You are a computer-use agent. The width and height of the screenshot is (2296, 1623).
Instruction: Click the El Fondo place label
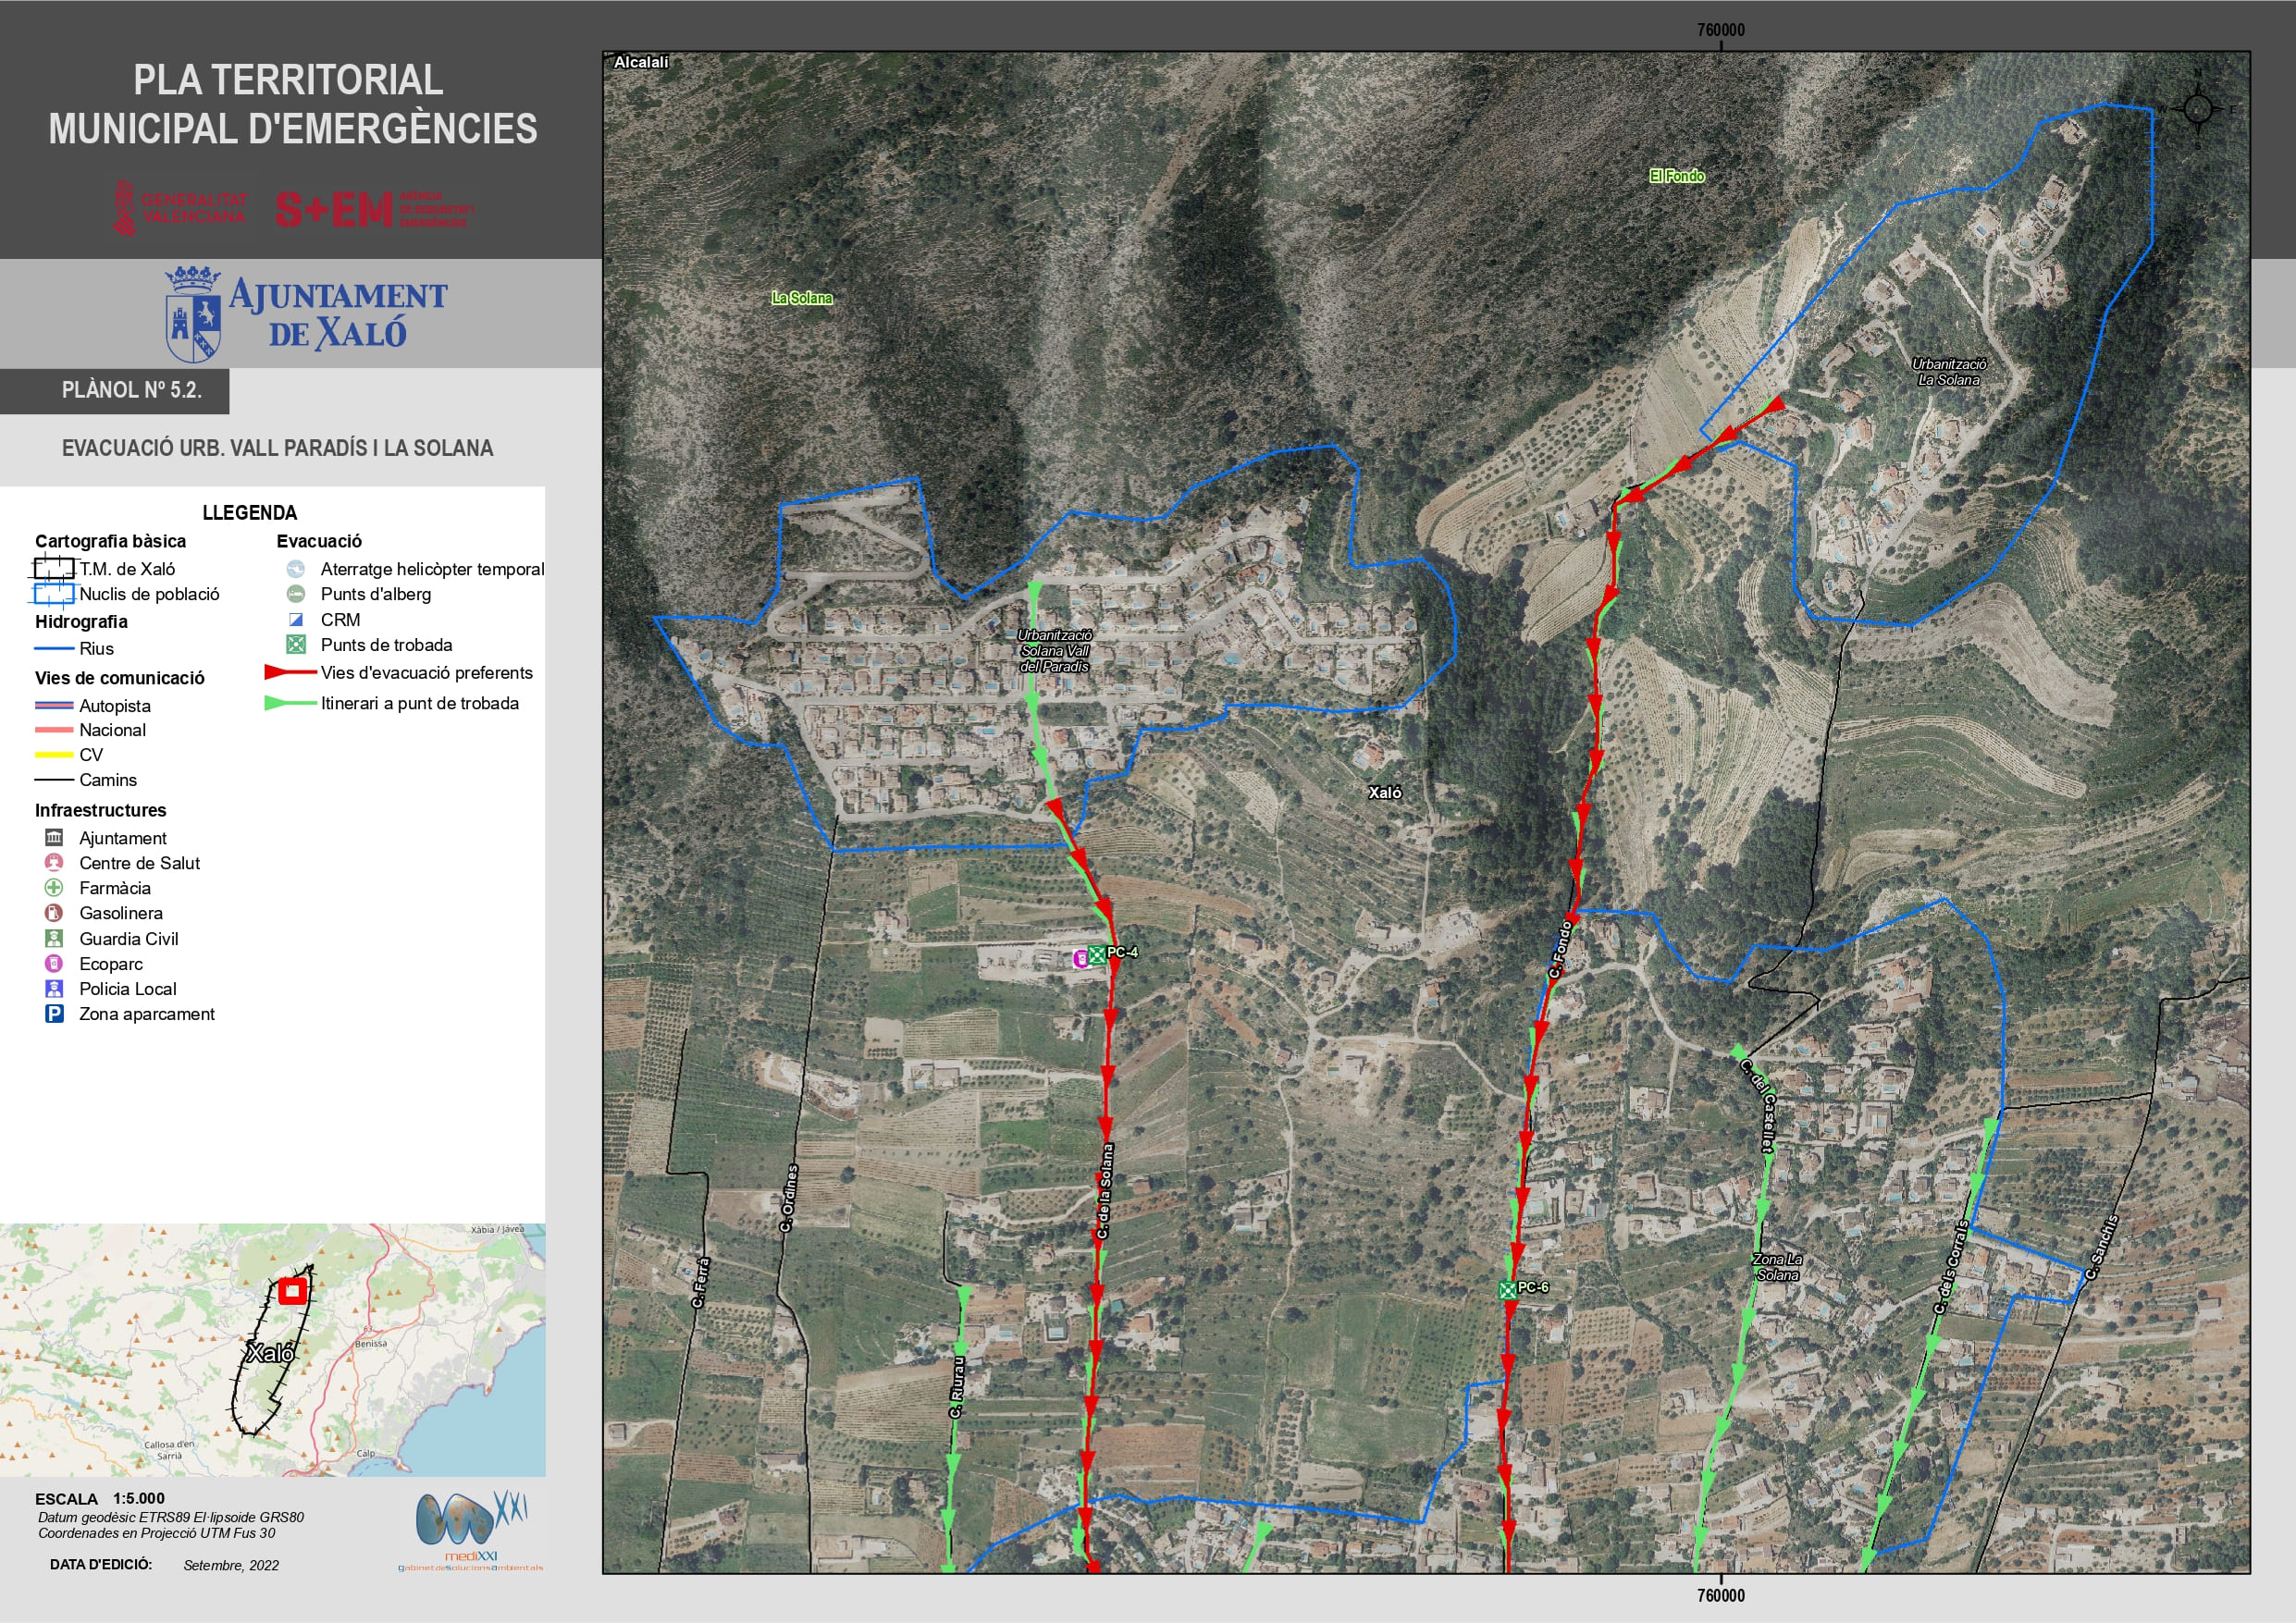[x=1676, y=176]
